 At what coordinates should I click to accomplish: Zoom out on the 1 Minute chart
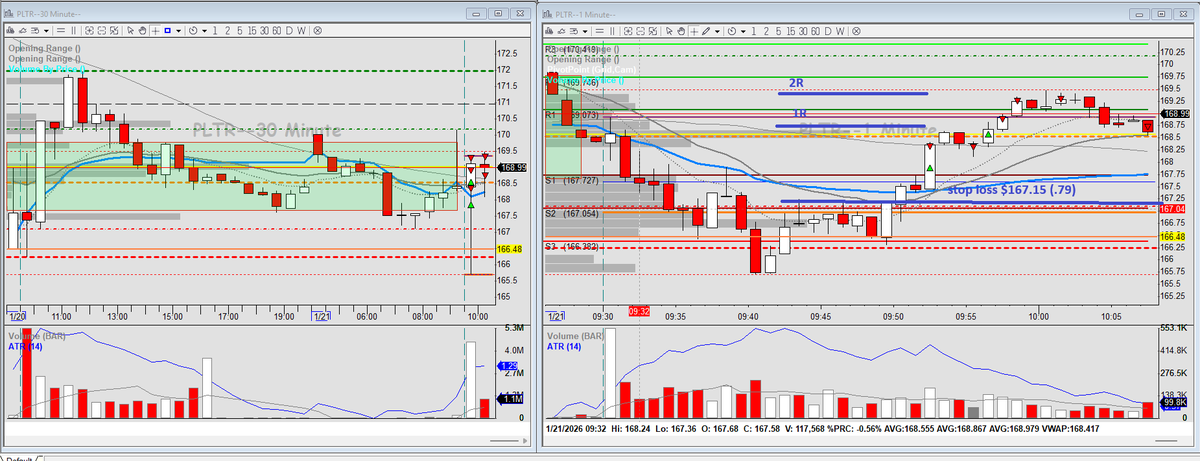point(641,31)
